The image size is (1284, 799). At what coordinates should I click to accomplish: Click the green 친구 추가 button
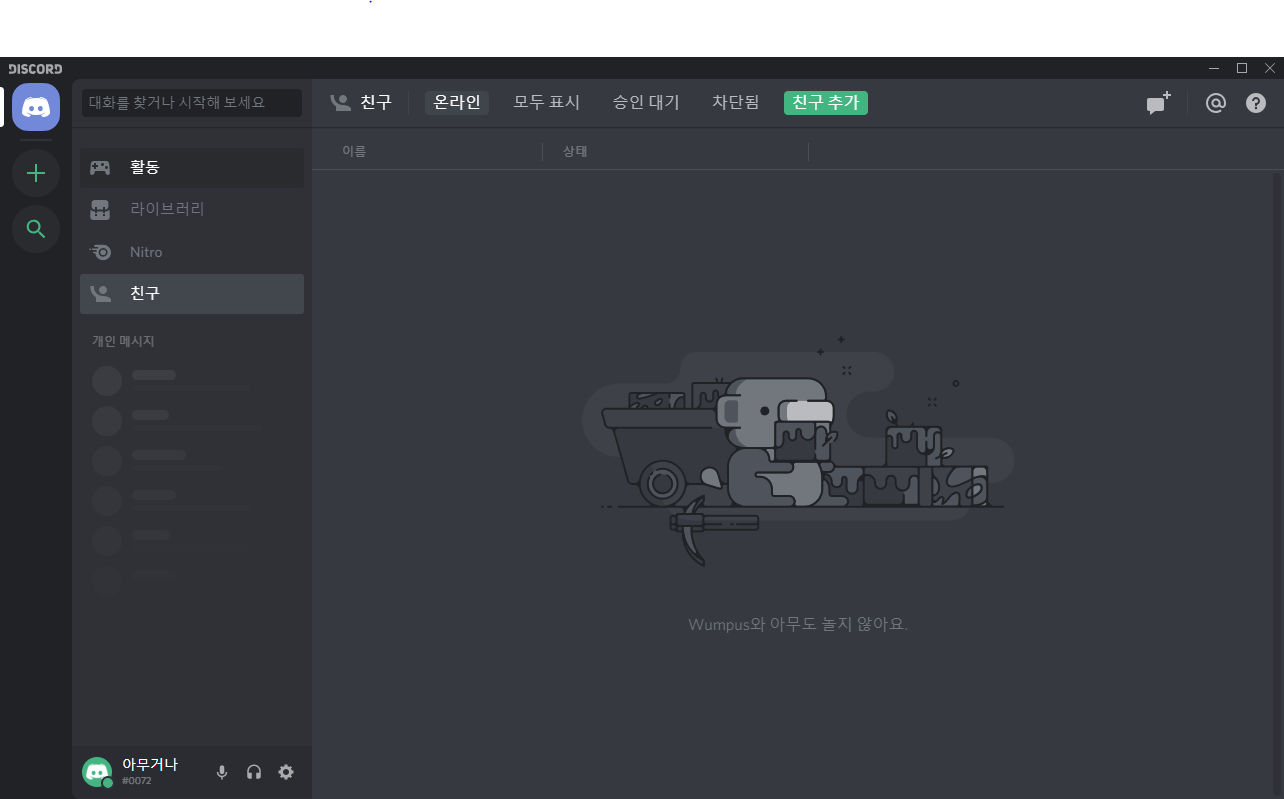pos(826,102)
